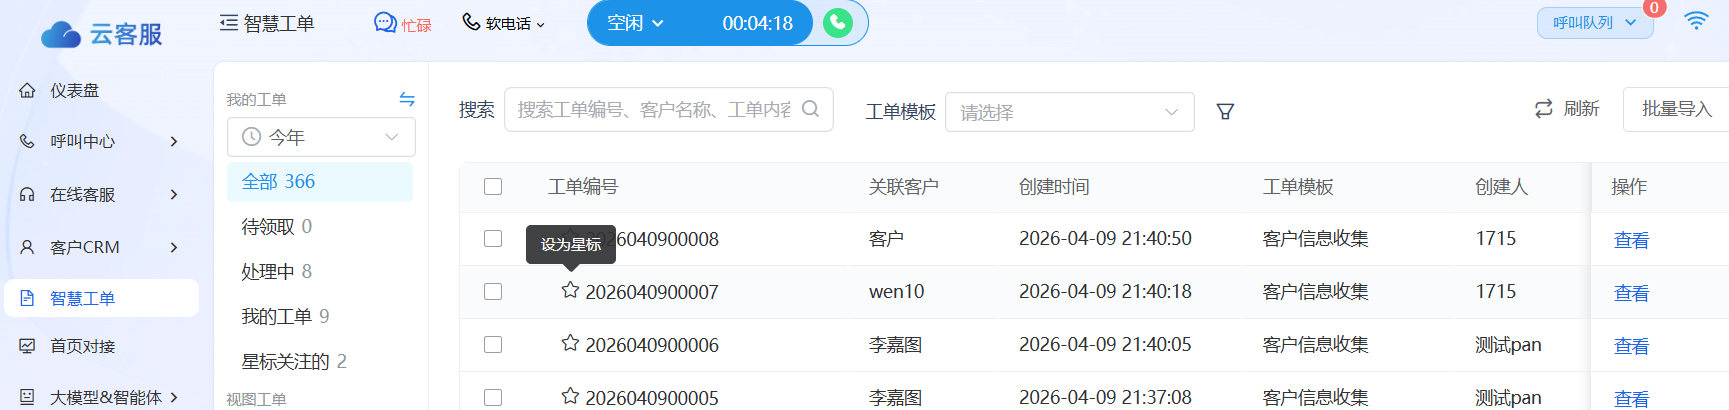Viewport: 1729px width, 410px height.
Task: Open the 工单模板 请选择 dropdown
Action: pos(1069,112)
